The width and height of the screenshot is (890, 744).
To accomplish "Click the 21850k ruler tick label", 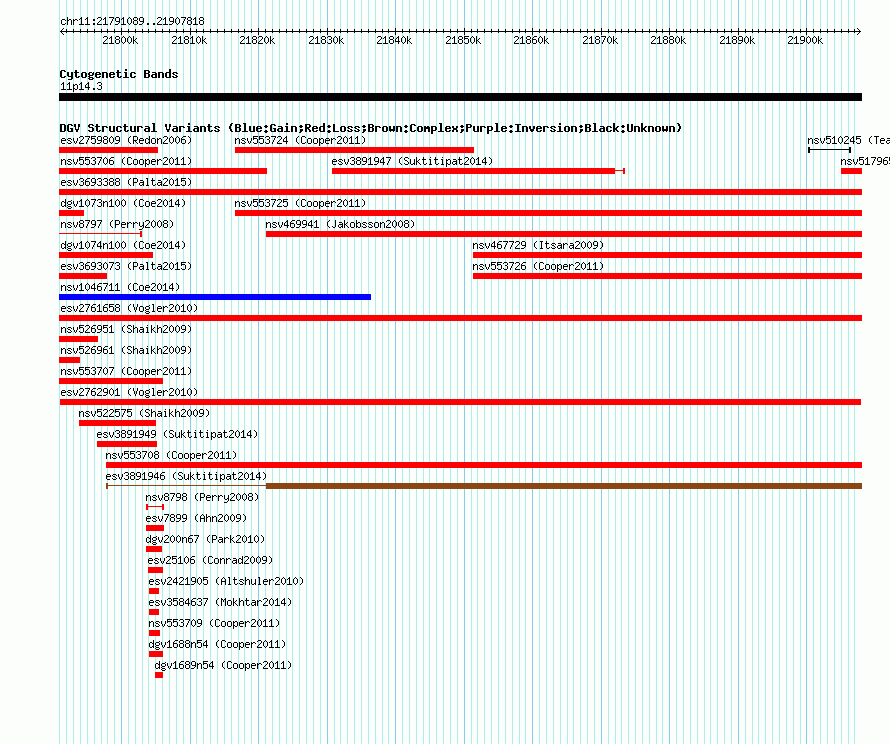I will click(463, 40).
